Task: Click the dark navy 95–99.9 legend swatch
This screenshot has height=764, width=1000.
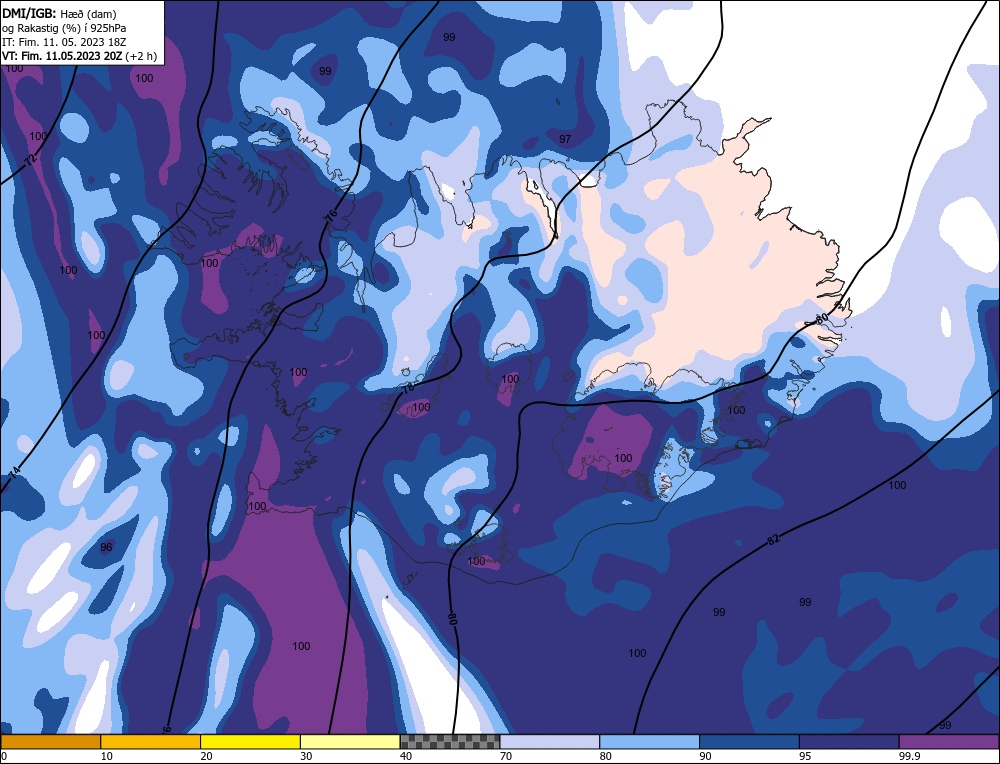Action: coord(849,742)
